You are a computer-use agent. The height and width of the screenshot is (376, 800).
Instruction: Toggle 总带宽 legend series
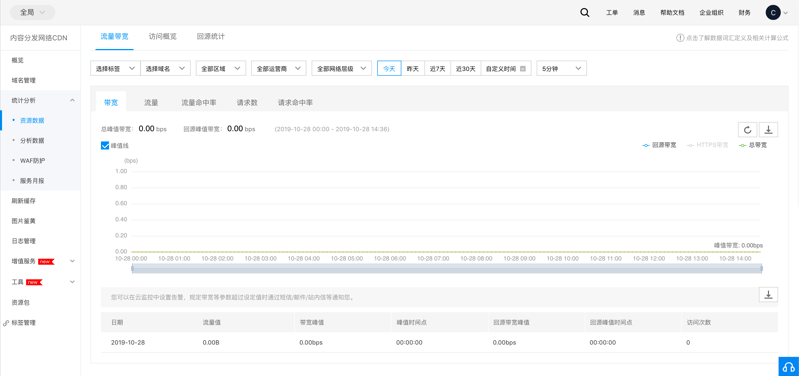tap(753, 145)
